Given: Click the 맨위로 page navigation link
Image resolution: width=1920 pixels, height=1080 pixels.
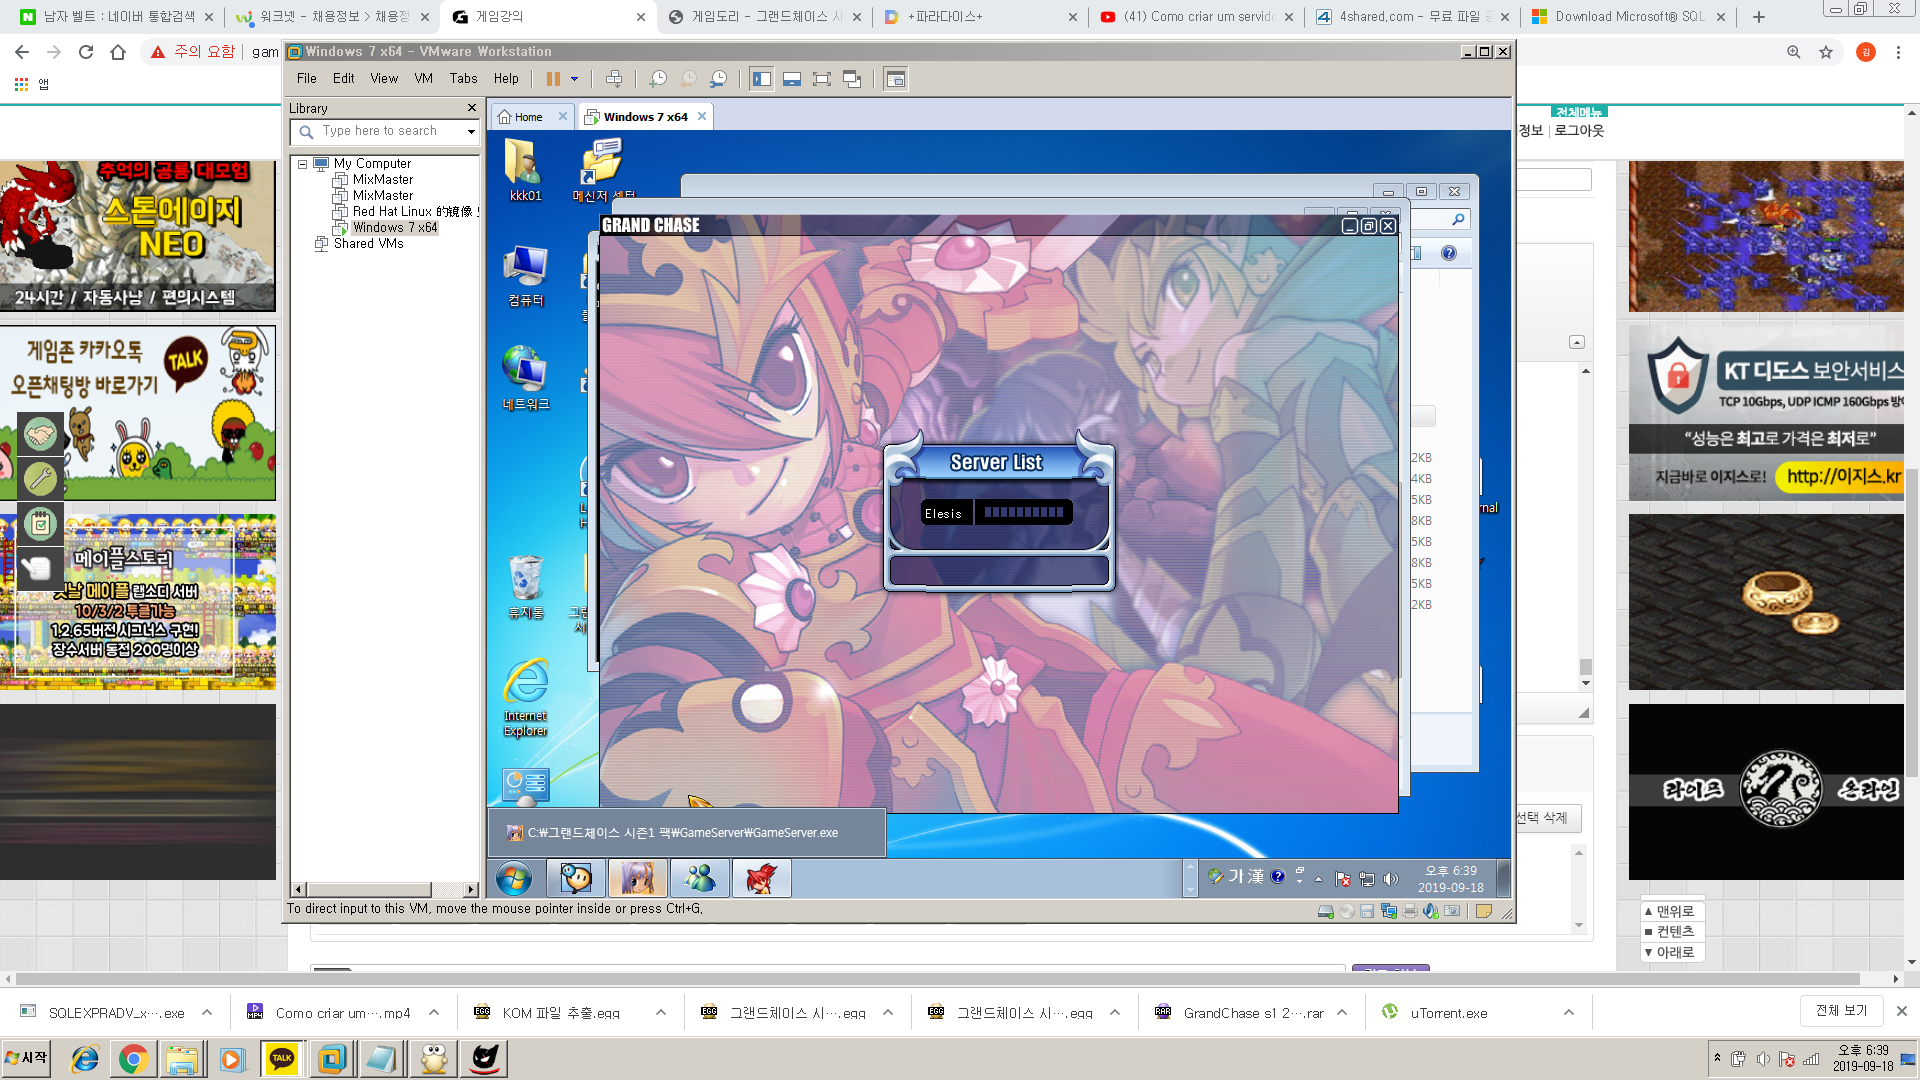Looking at the screenshot, I should (1675, 911).
